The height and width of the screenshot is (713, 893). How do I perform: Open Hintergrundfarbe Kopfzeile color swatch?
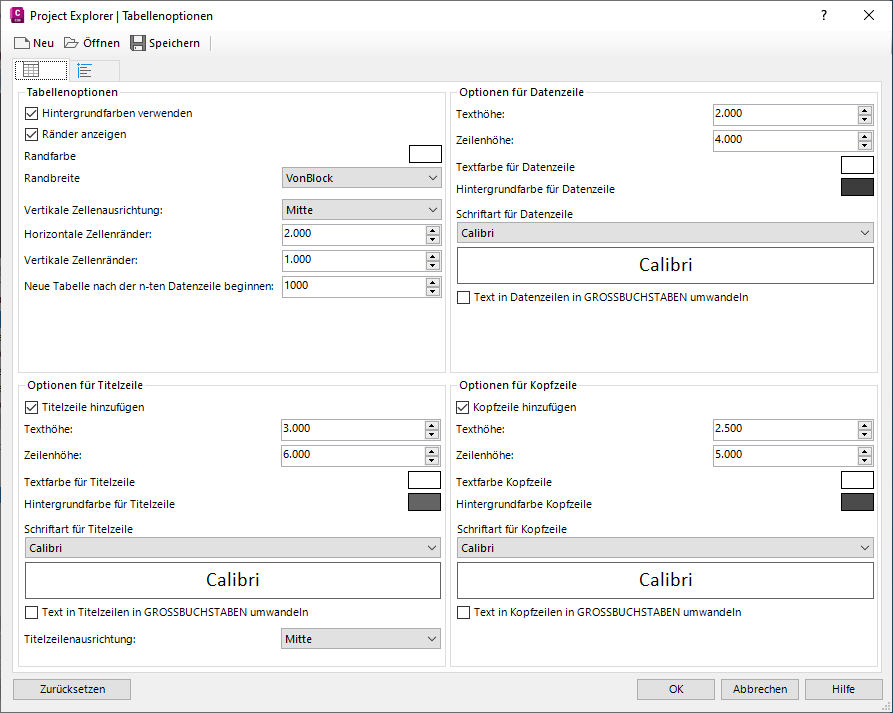click(857, 502)
